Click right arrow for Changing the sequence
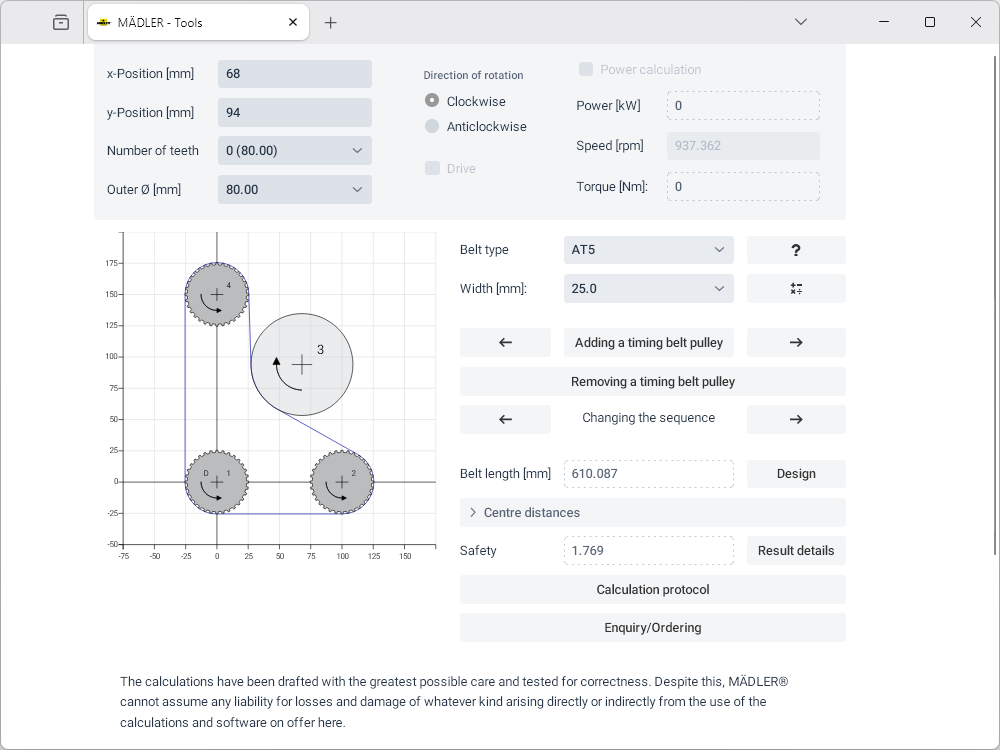Screen dimensions: 1000x750 [796, 419]
